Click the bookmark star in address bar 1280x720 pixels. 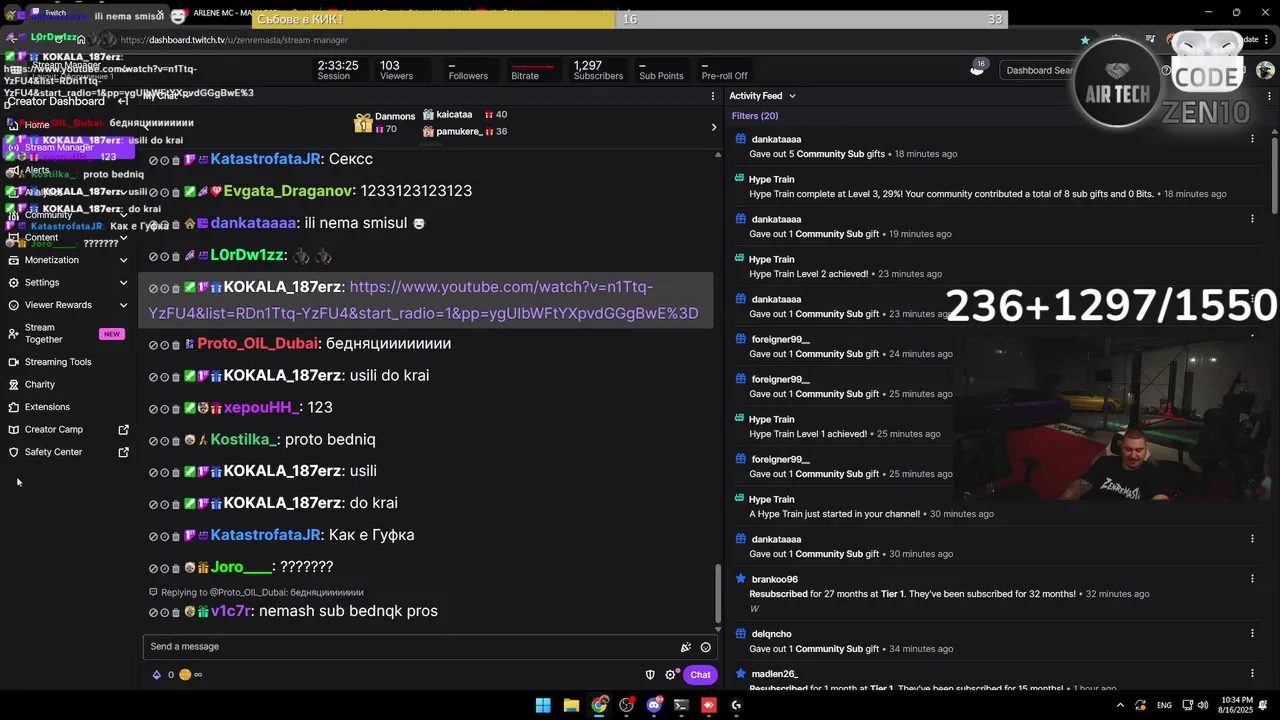[x=1085, y=40]
